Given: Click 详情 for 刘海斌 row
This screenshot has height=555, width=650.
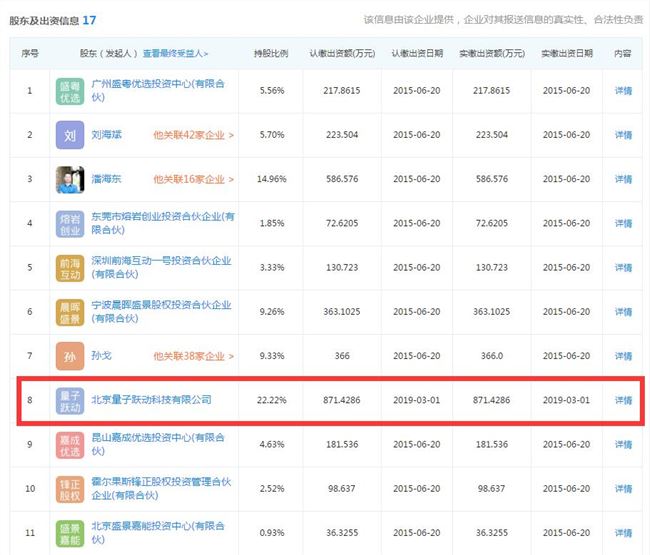Looking at the screenshot, I should tap(623, 135).
